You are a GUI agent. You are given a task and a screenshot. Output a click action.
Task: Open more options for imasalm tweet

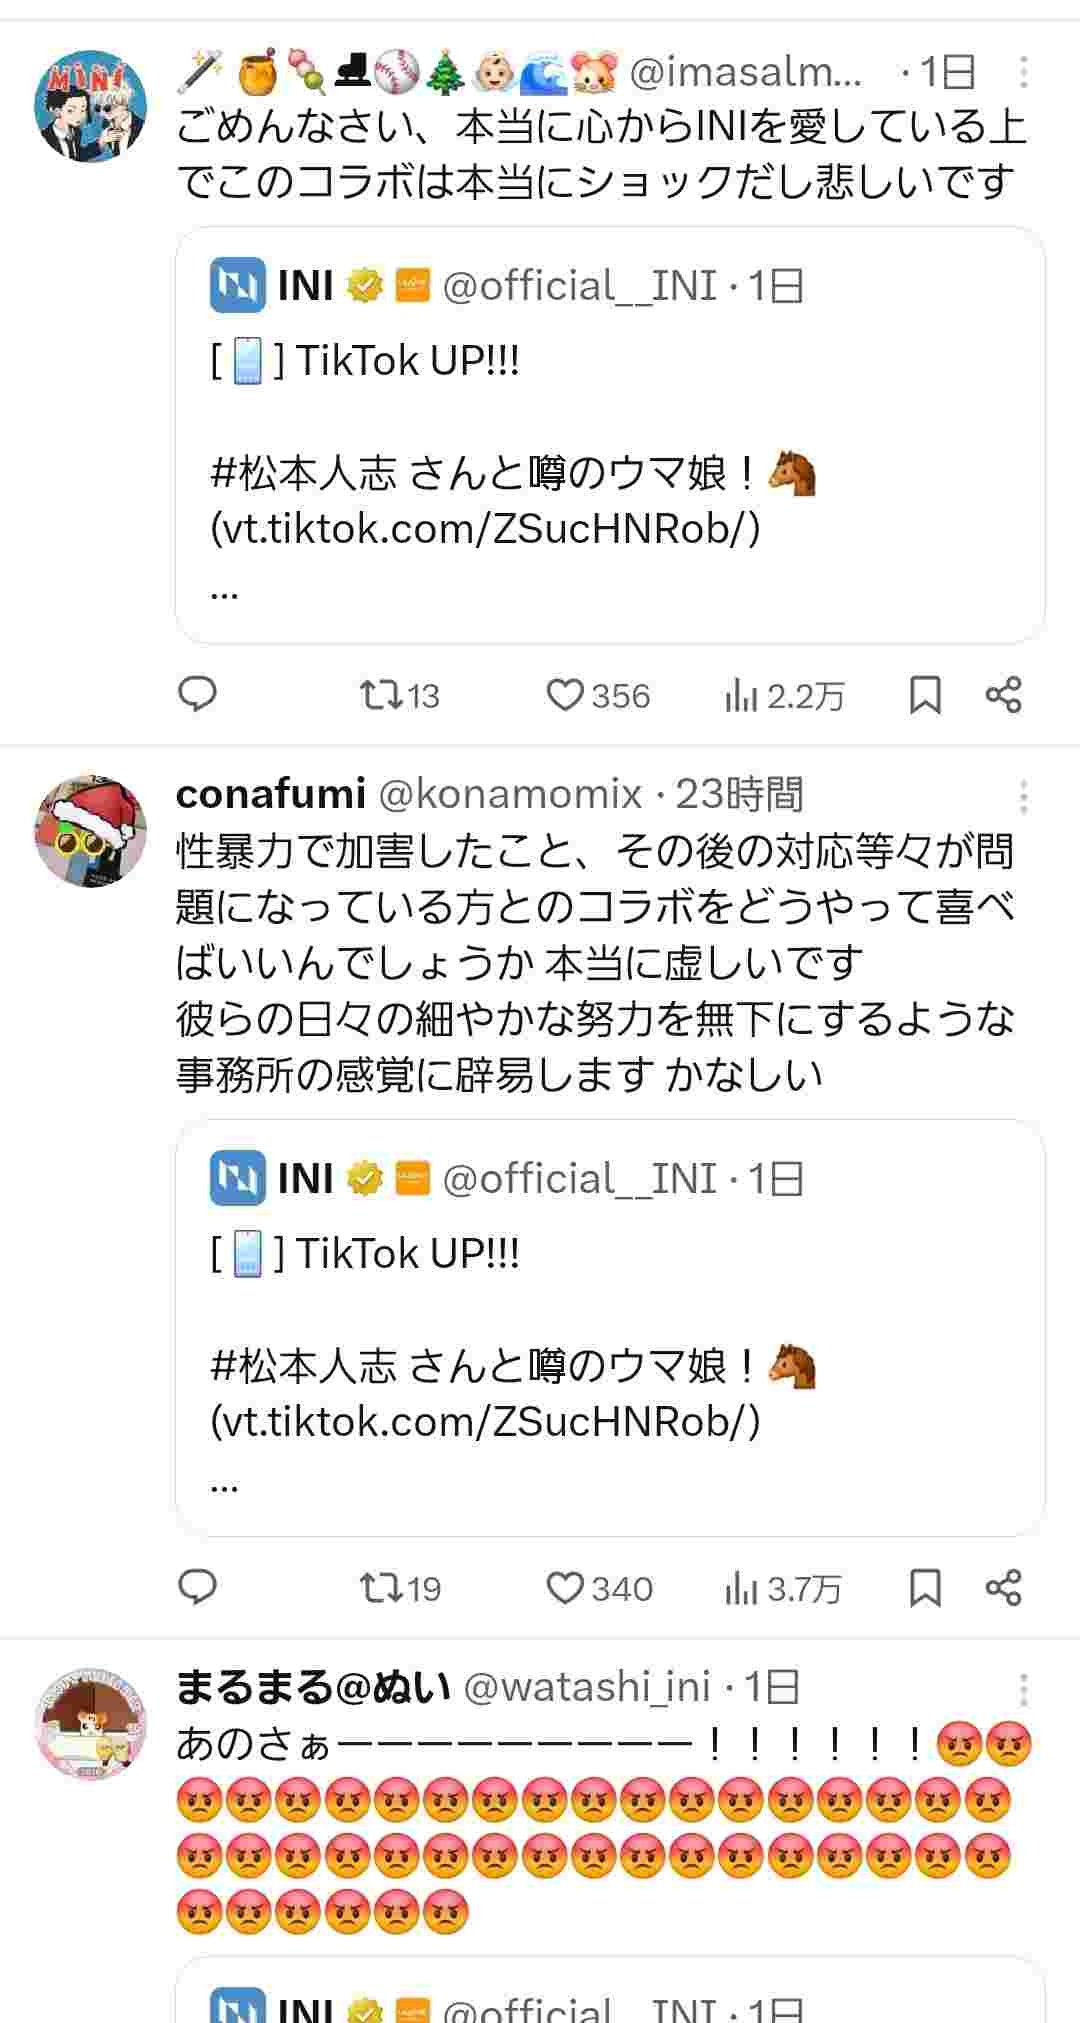pyautogui.click(x=1023, y=73)
